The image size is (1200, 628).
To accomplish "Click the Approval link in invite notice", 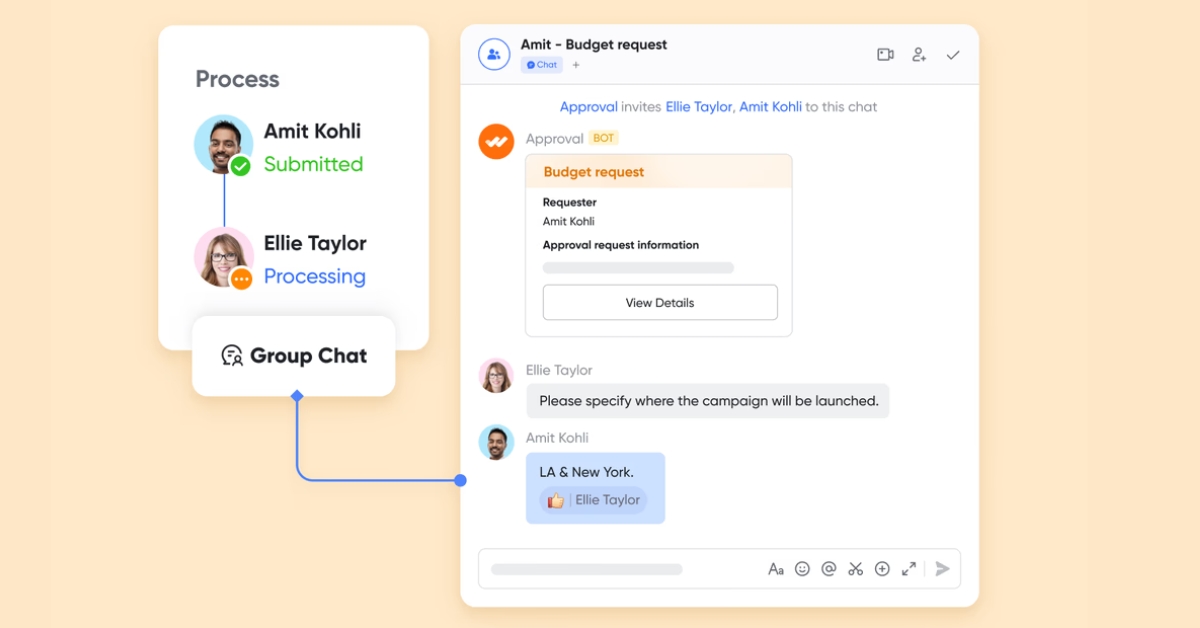I will click(588, 107).
